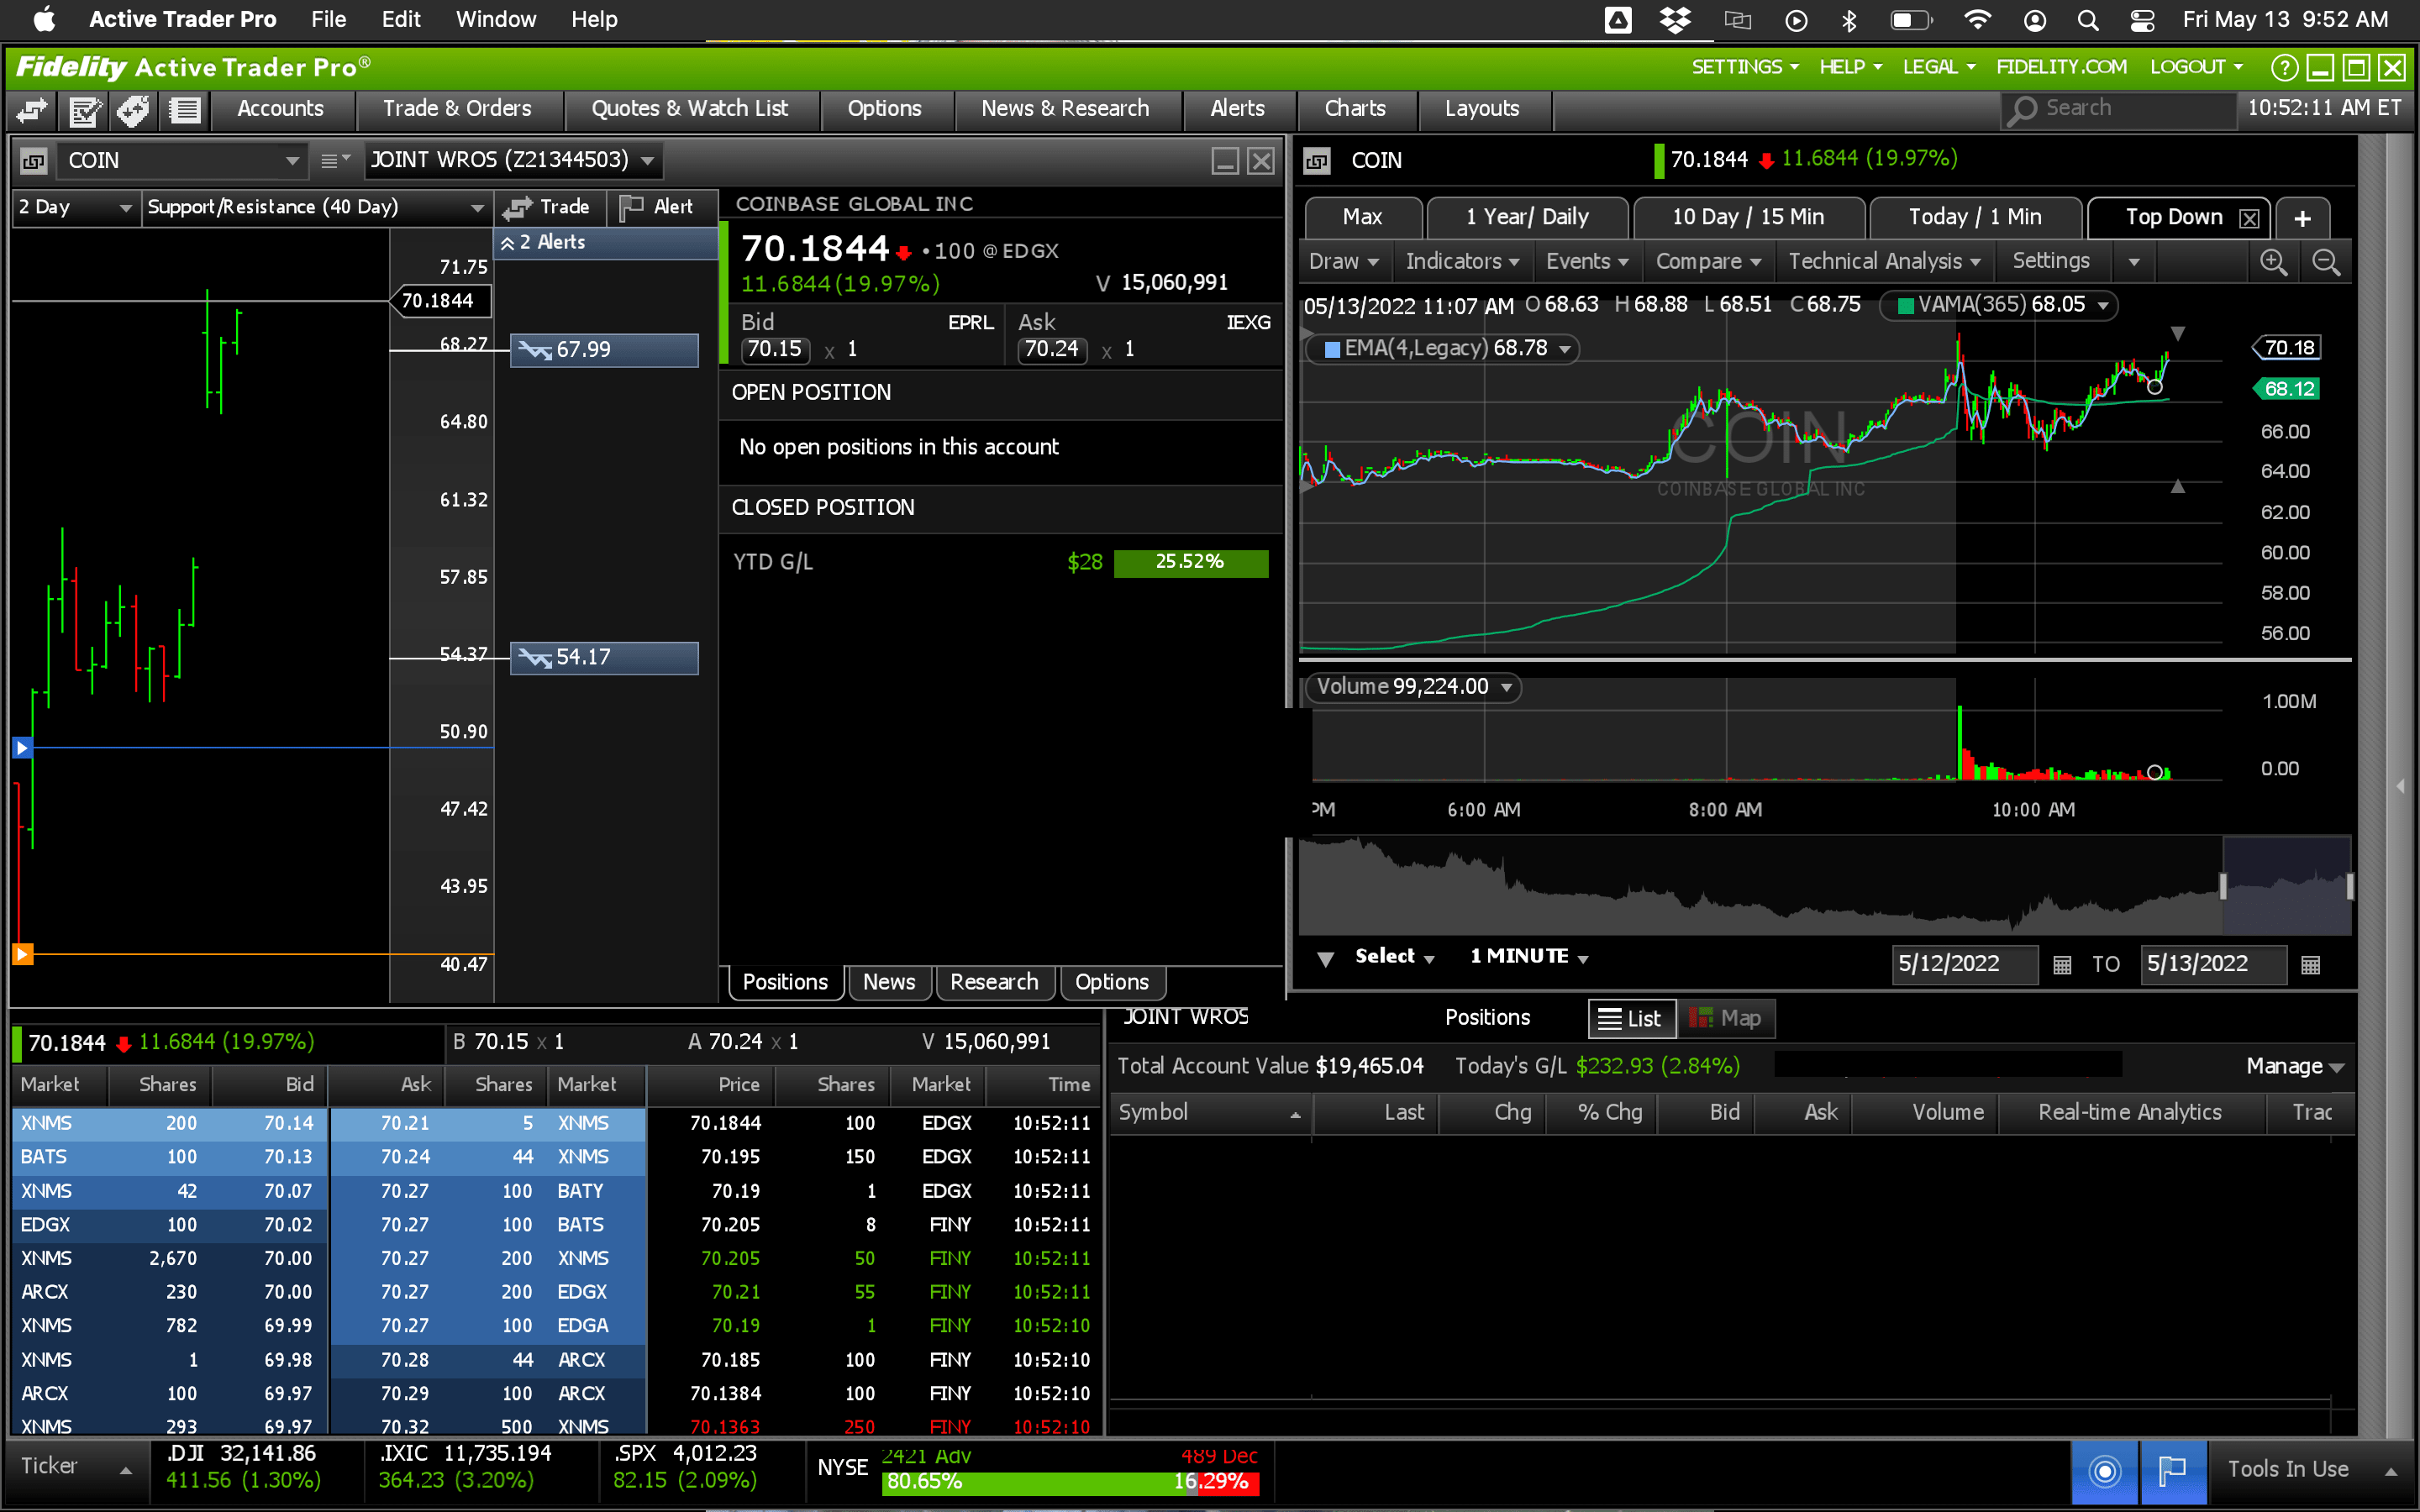
Task: Collapse the 2 Alerts header
Action: click(x=508, y=242)
